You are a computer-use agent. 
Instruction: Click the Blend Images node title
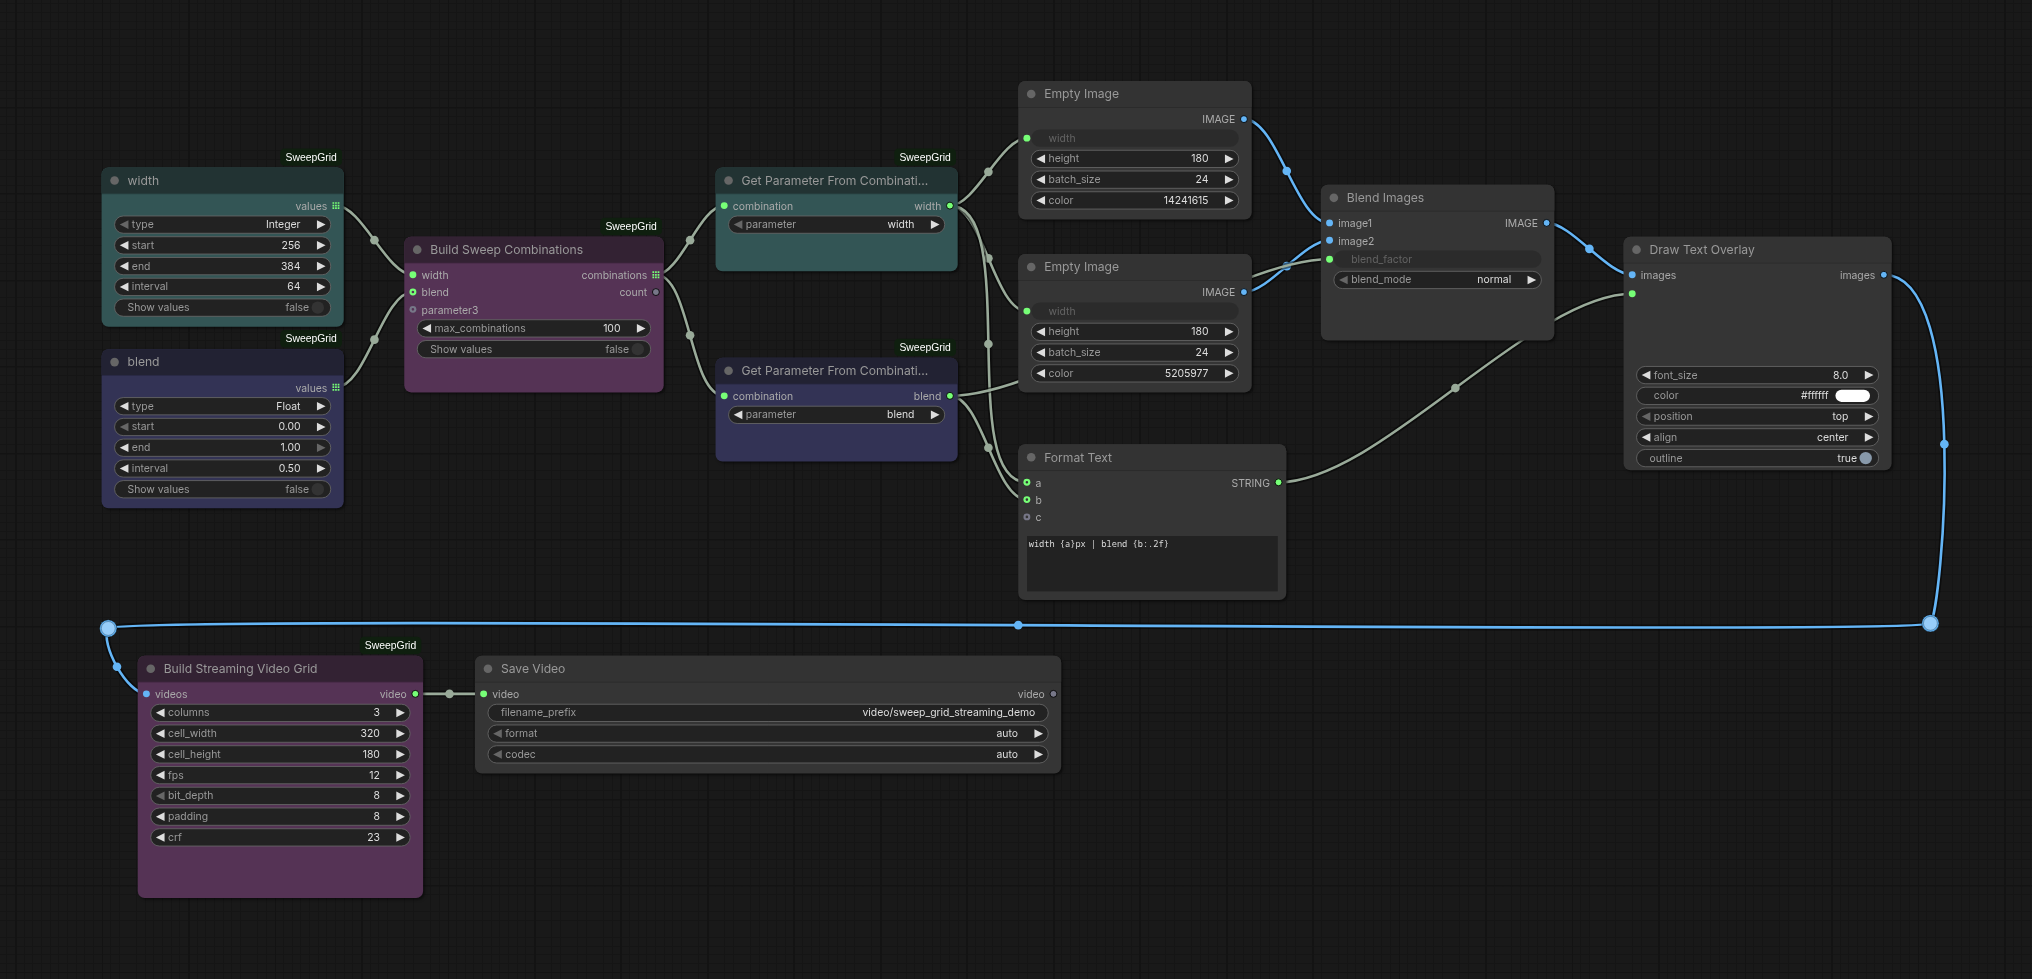pyautogui.click(x=1385, y=198)
